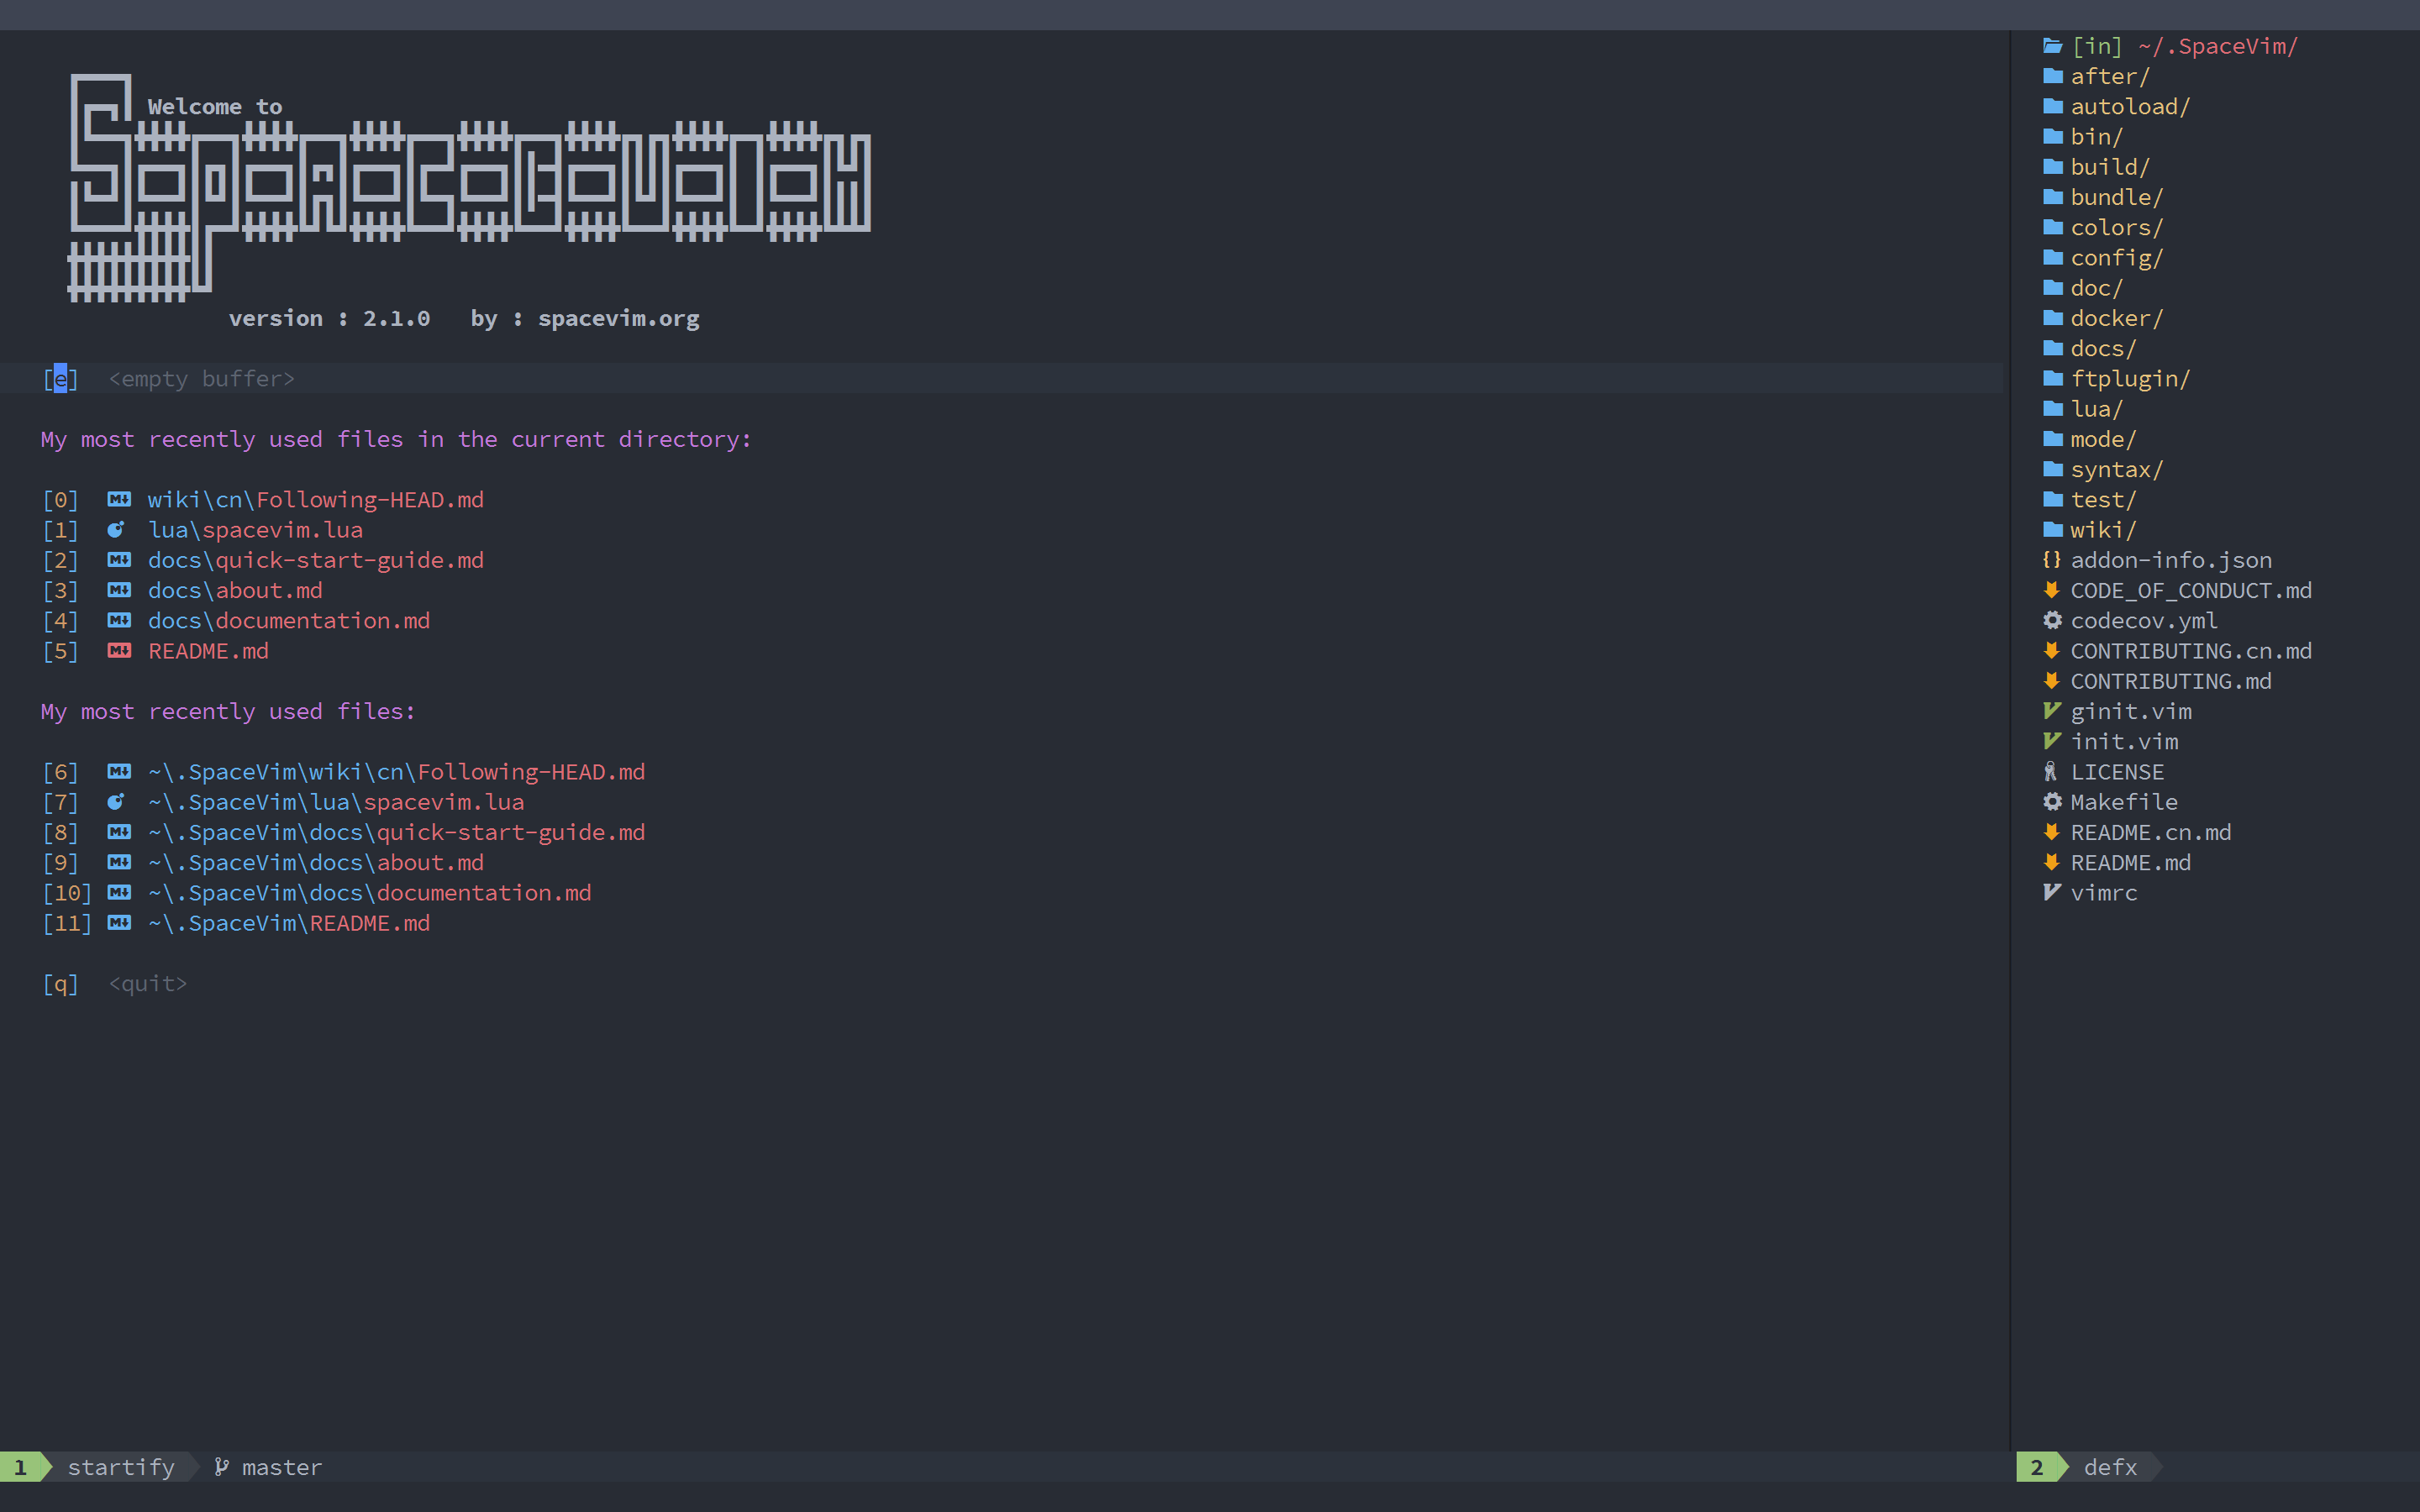Open docs\quick-start-guide.md entry [2]
2420x1512 pixels.
click(315, 560)
